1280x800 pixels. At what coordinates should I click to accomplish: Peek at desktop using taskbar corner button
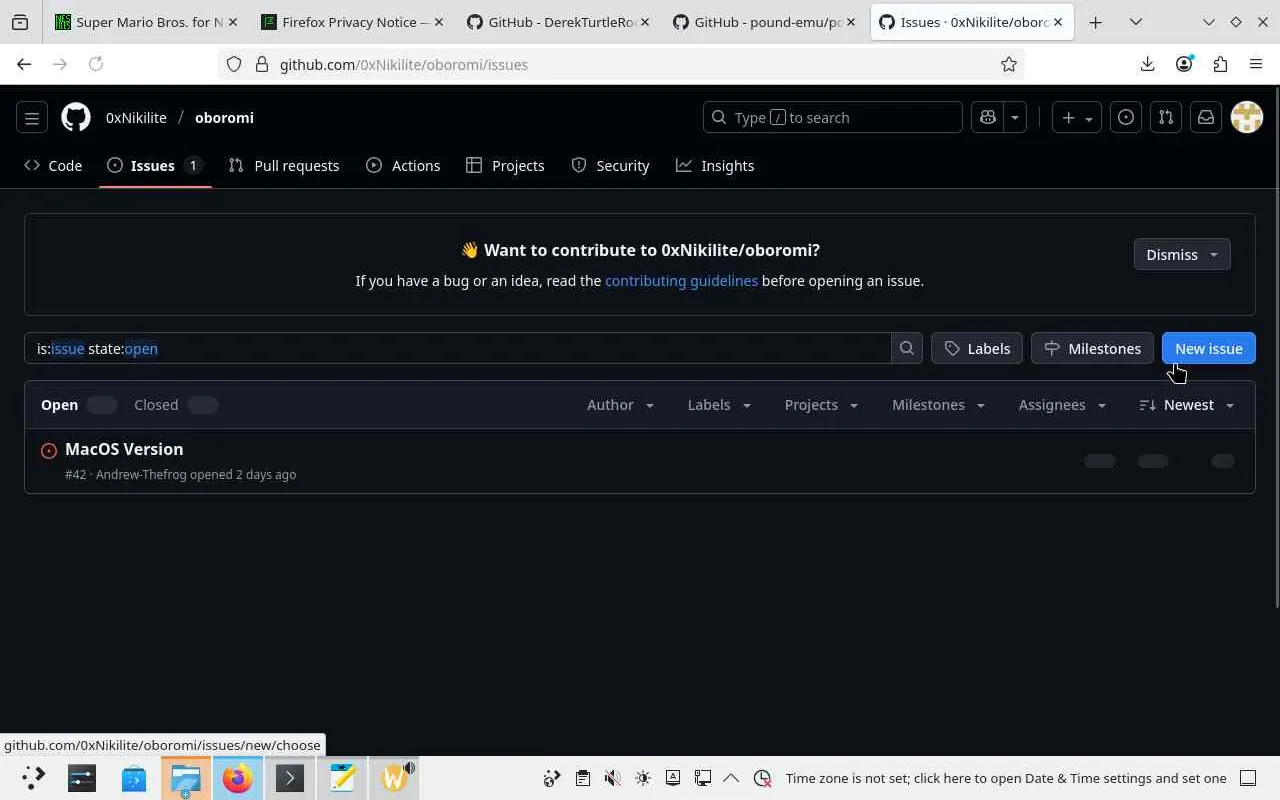1248,778
